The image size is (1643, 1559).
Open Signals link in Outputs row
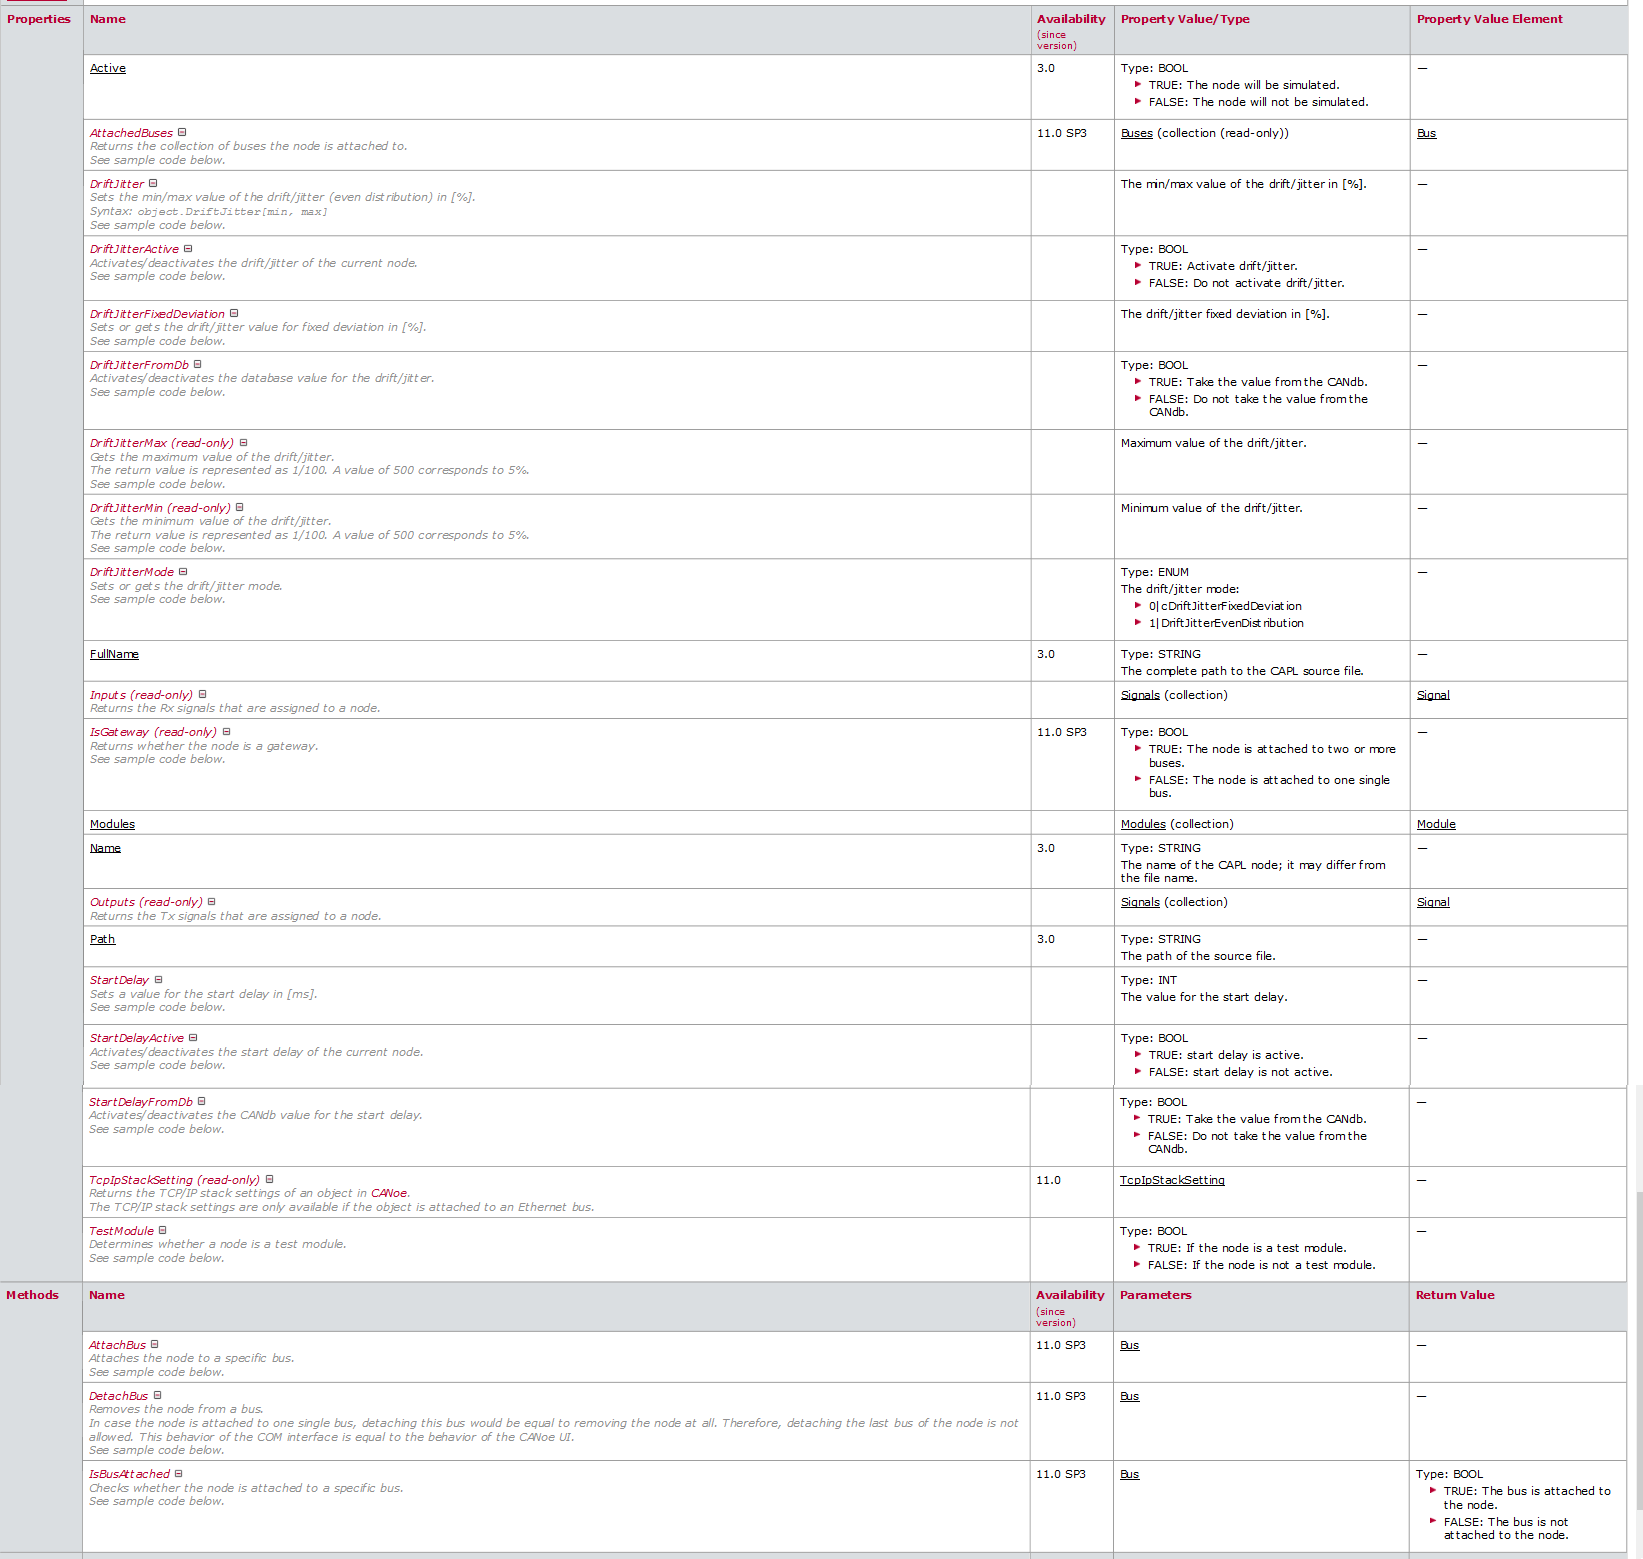pos(1140,902)
